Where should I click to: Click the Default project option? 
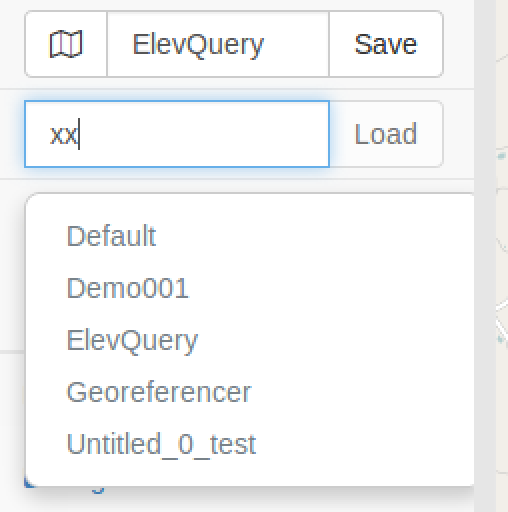pyautogui.click(x=111, y=236)
